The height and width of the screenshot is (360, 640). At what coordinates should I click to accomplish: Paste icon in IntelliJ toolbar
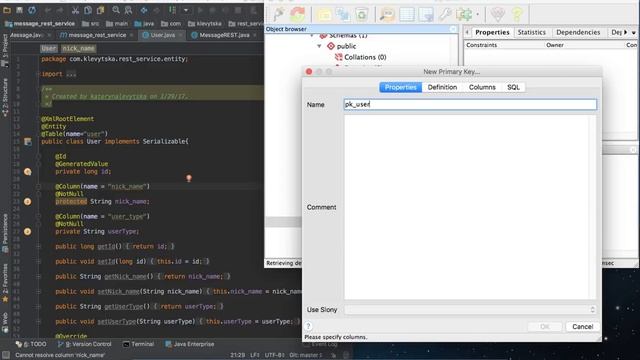coord(100,10)
